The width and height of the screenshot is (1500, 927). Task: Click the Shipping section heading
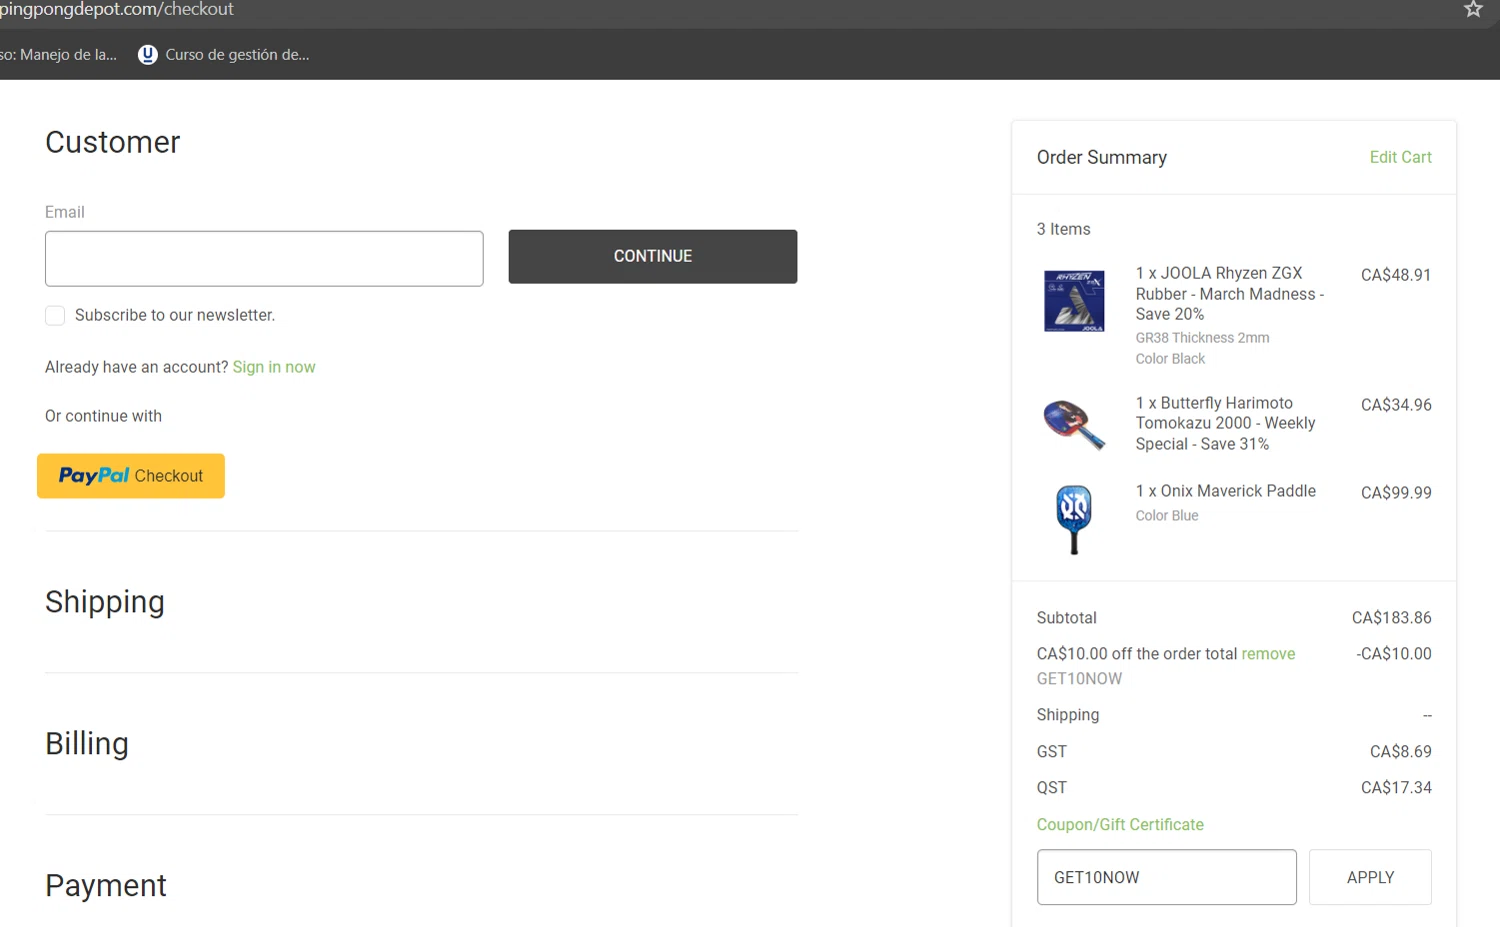tap(105, 602)
